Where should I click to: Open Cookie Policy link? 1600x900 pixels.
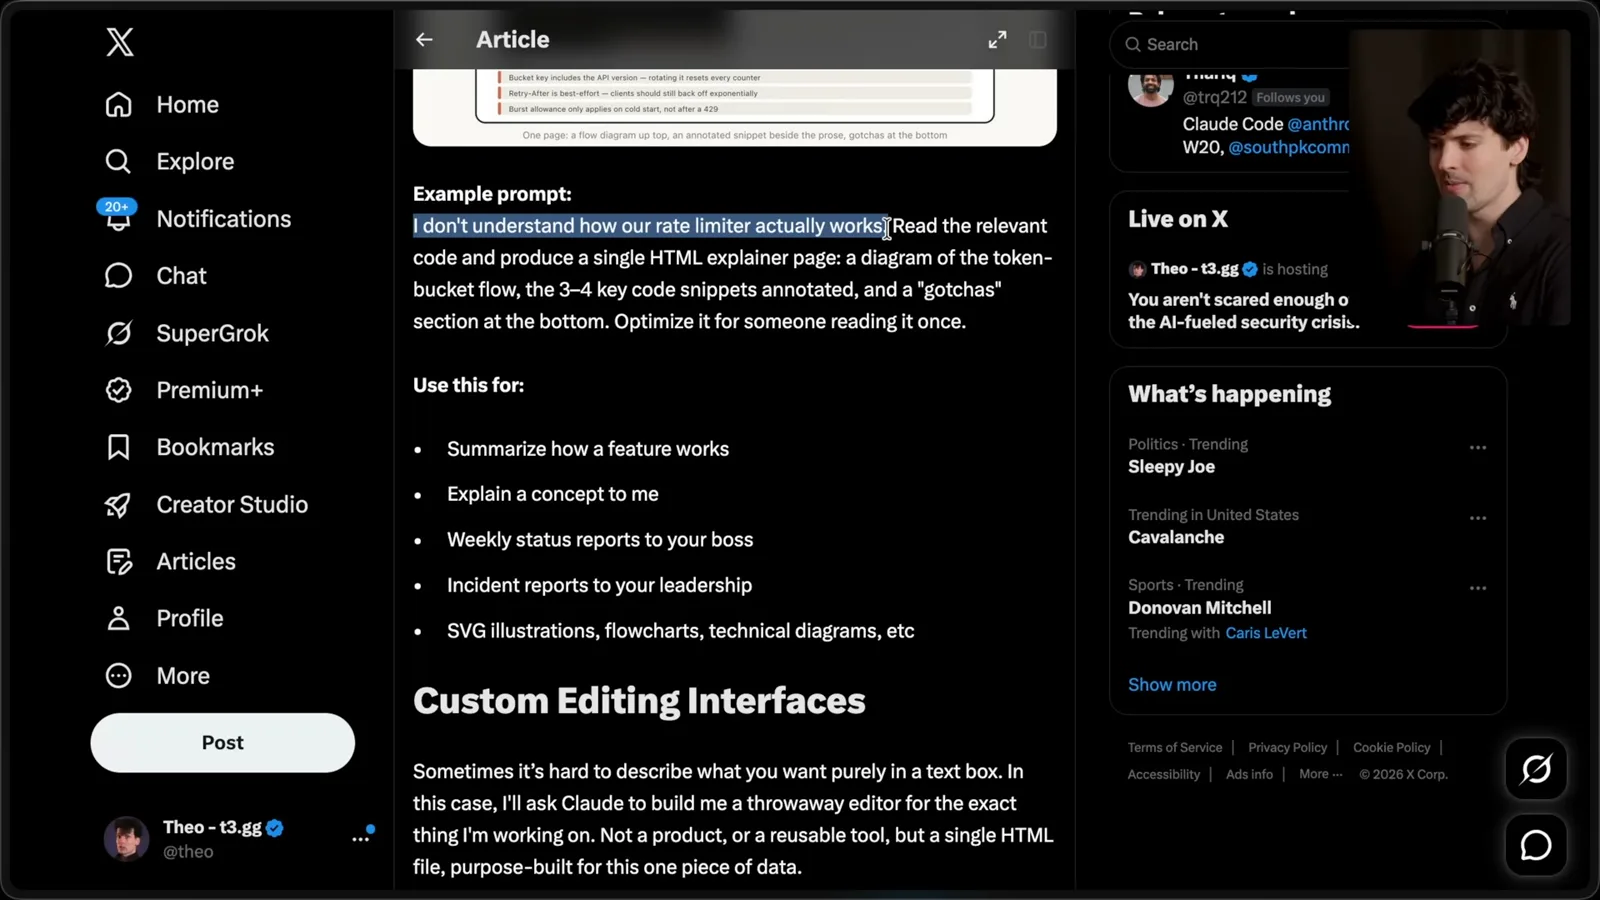point(1391,748)
